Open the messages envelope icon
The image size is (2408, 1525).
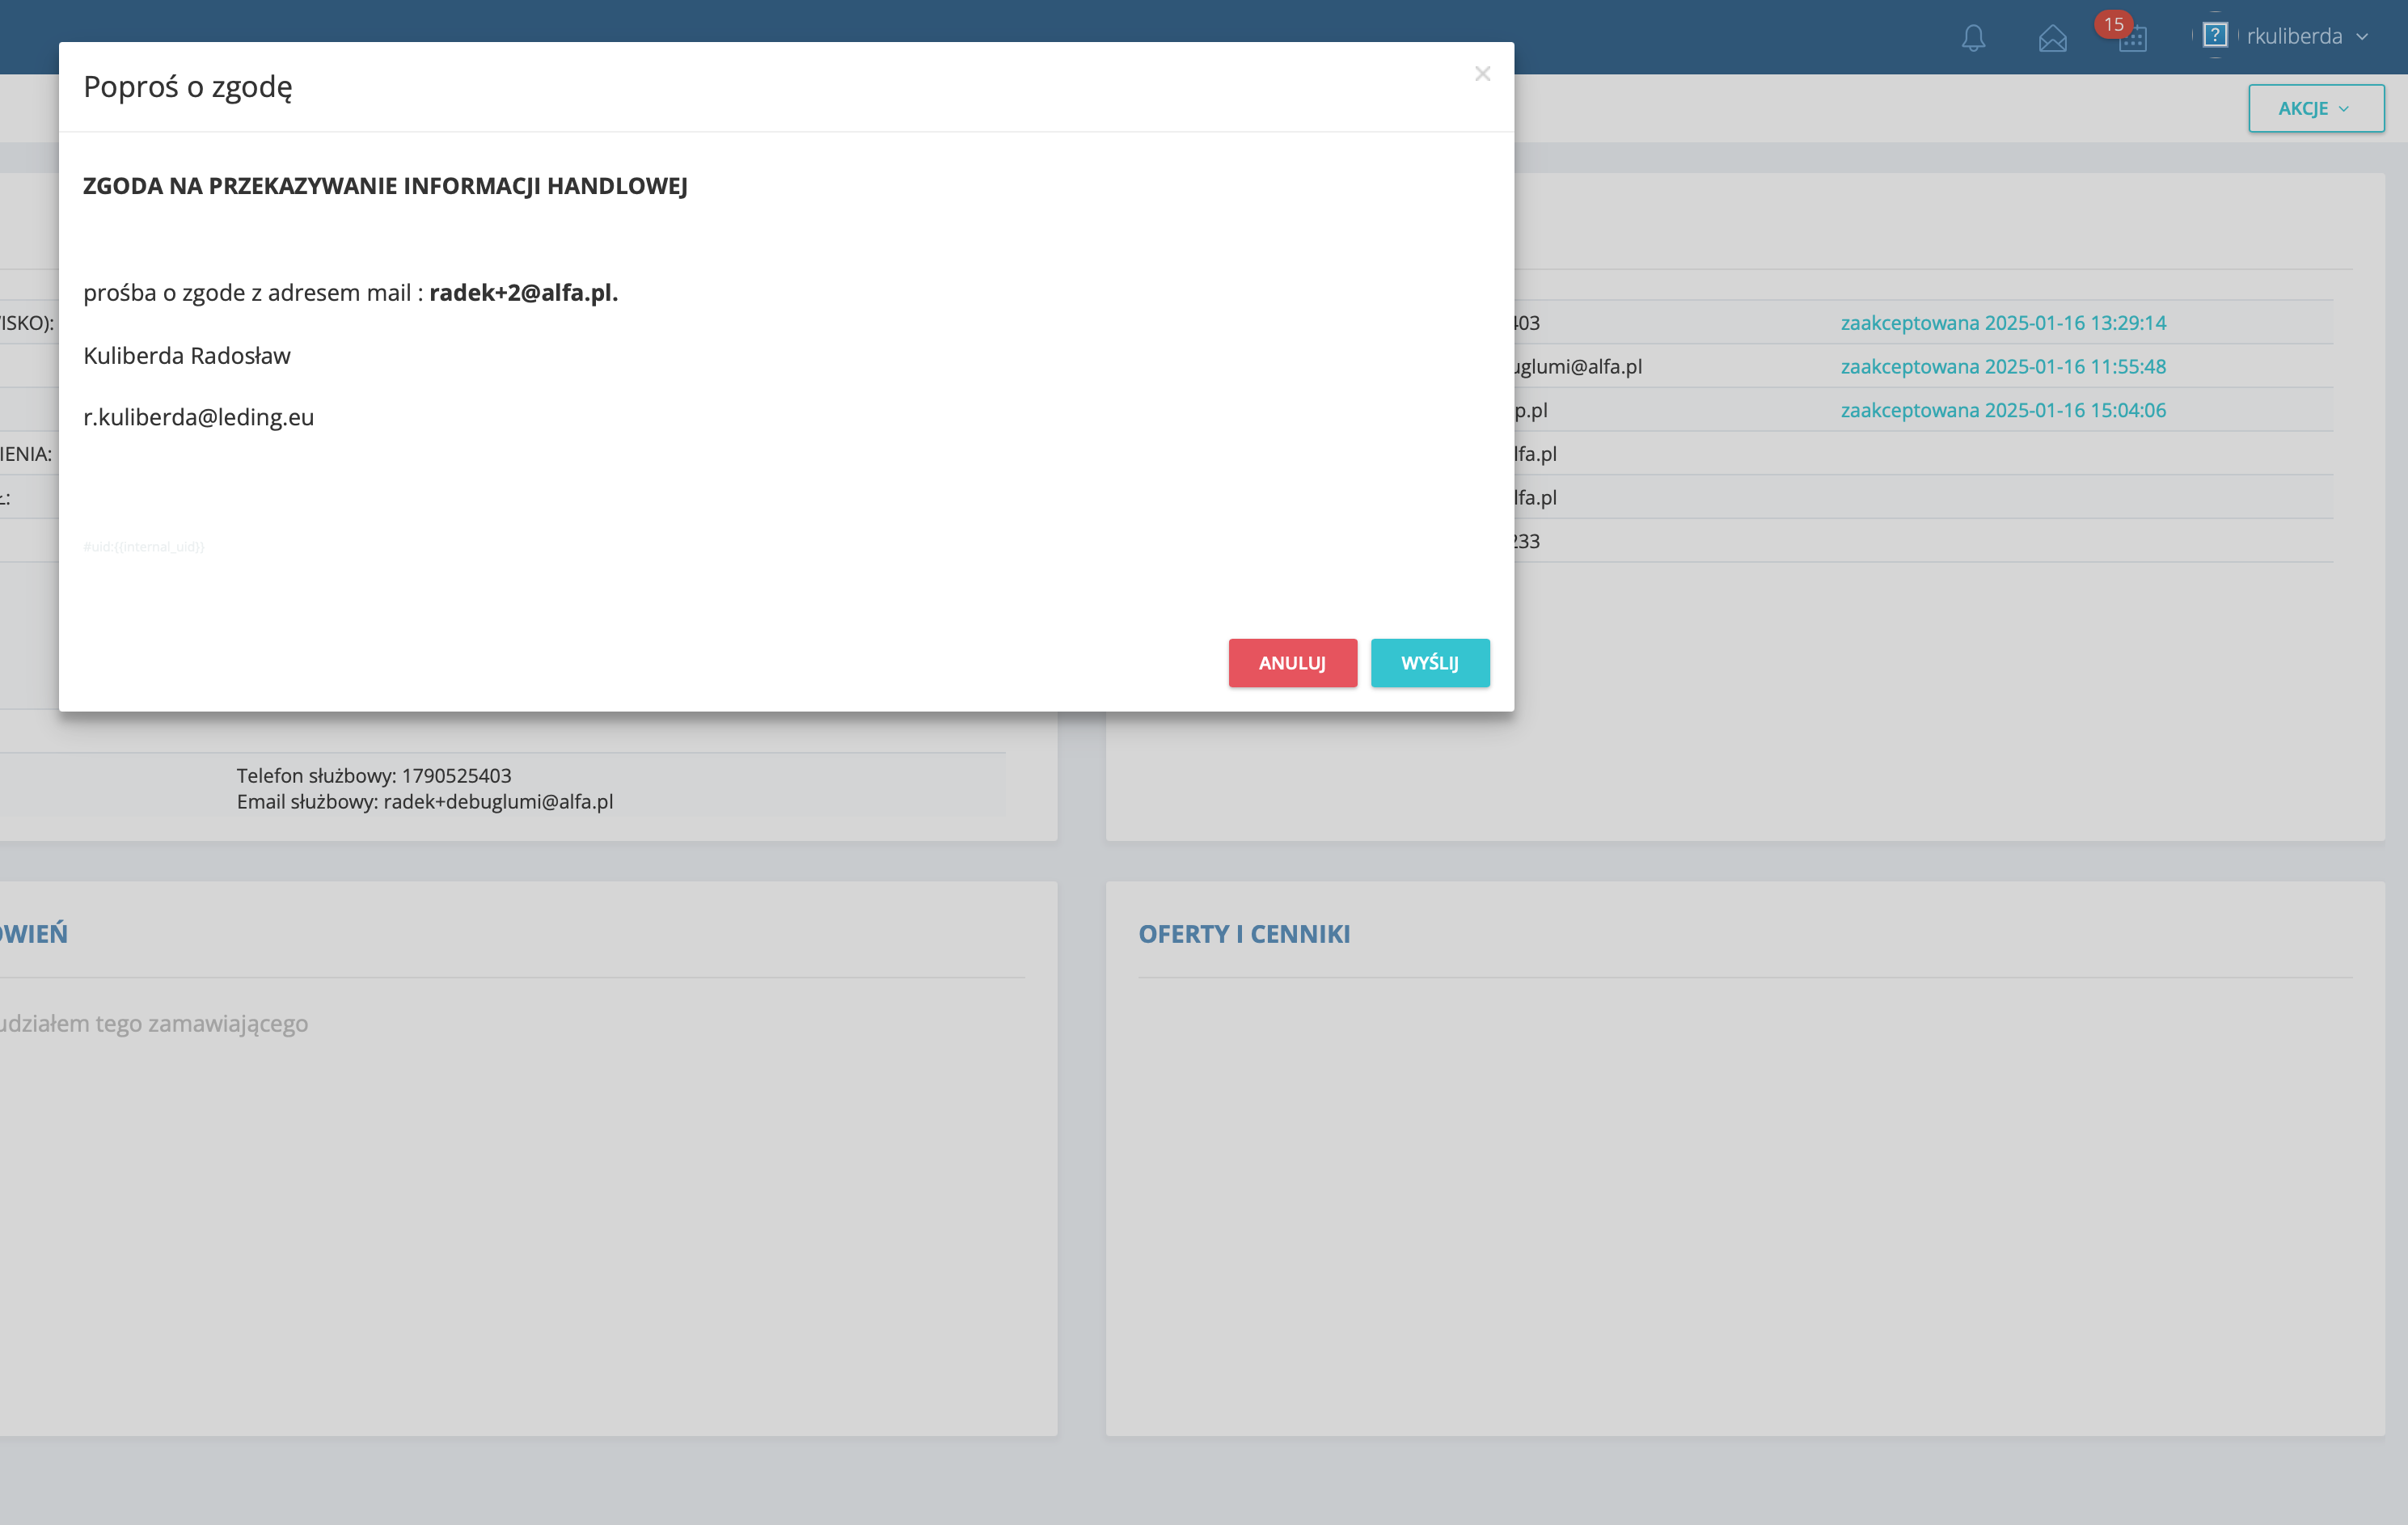(2052, 38)
